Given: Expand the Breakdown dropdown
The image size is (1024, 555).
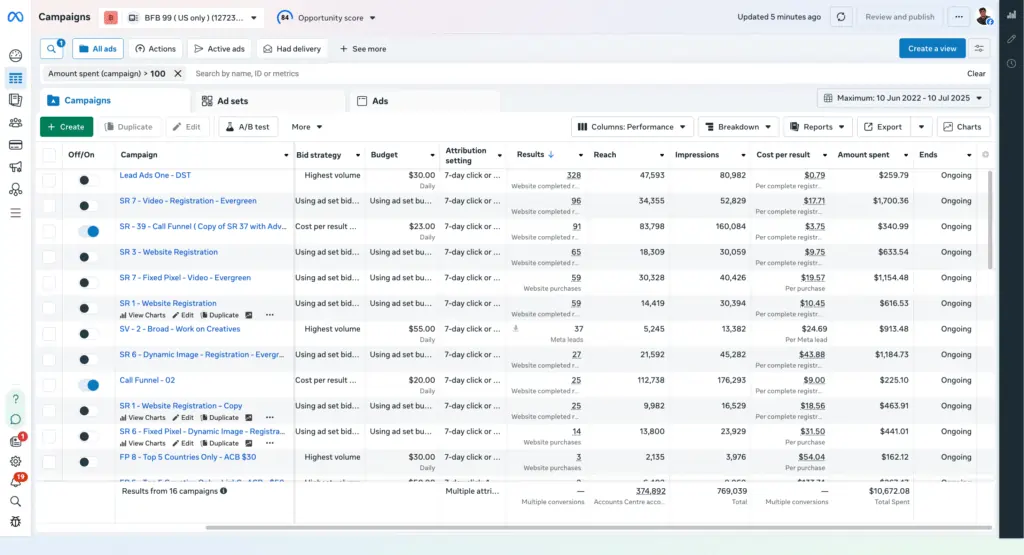Looking at the screenshot, I should point(738,127).
